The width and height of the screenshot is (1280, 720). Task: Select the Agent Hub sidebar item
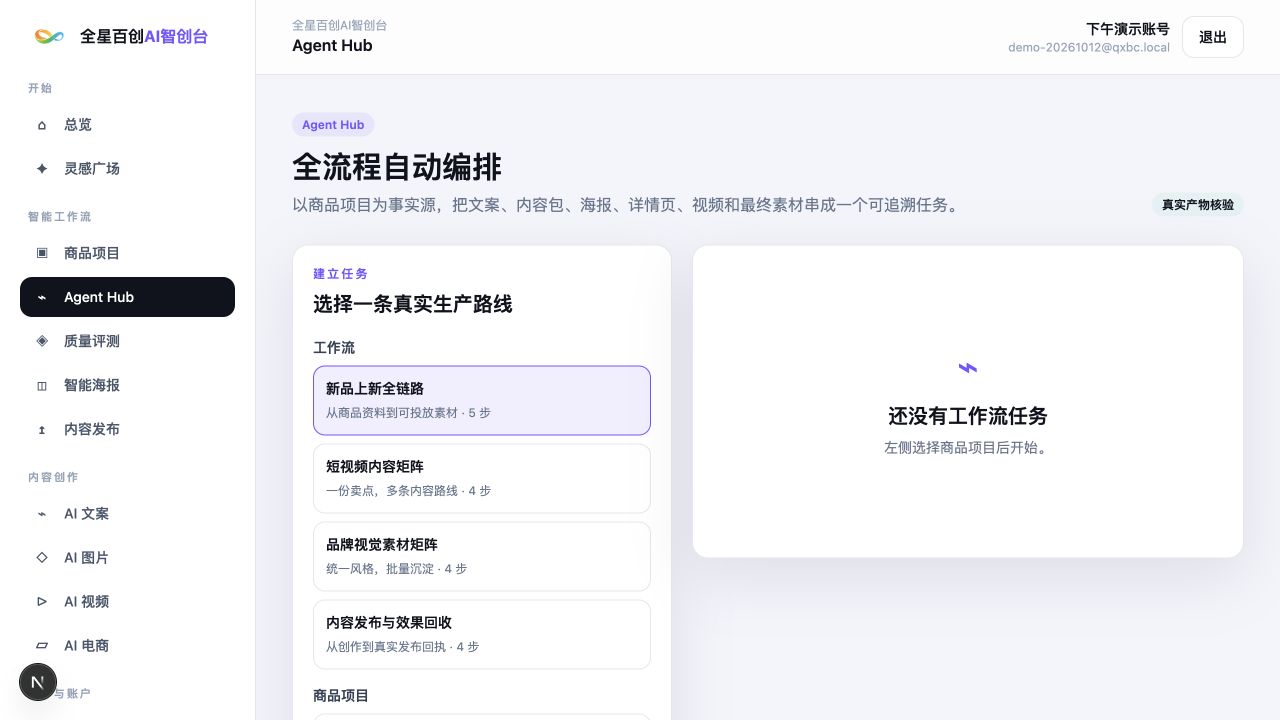click(x=127, y=297)
